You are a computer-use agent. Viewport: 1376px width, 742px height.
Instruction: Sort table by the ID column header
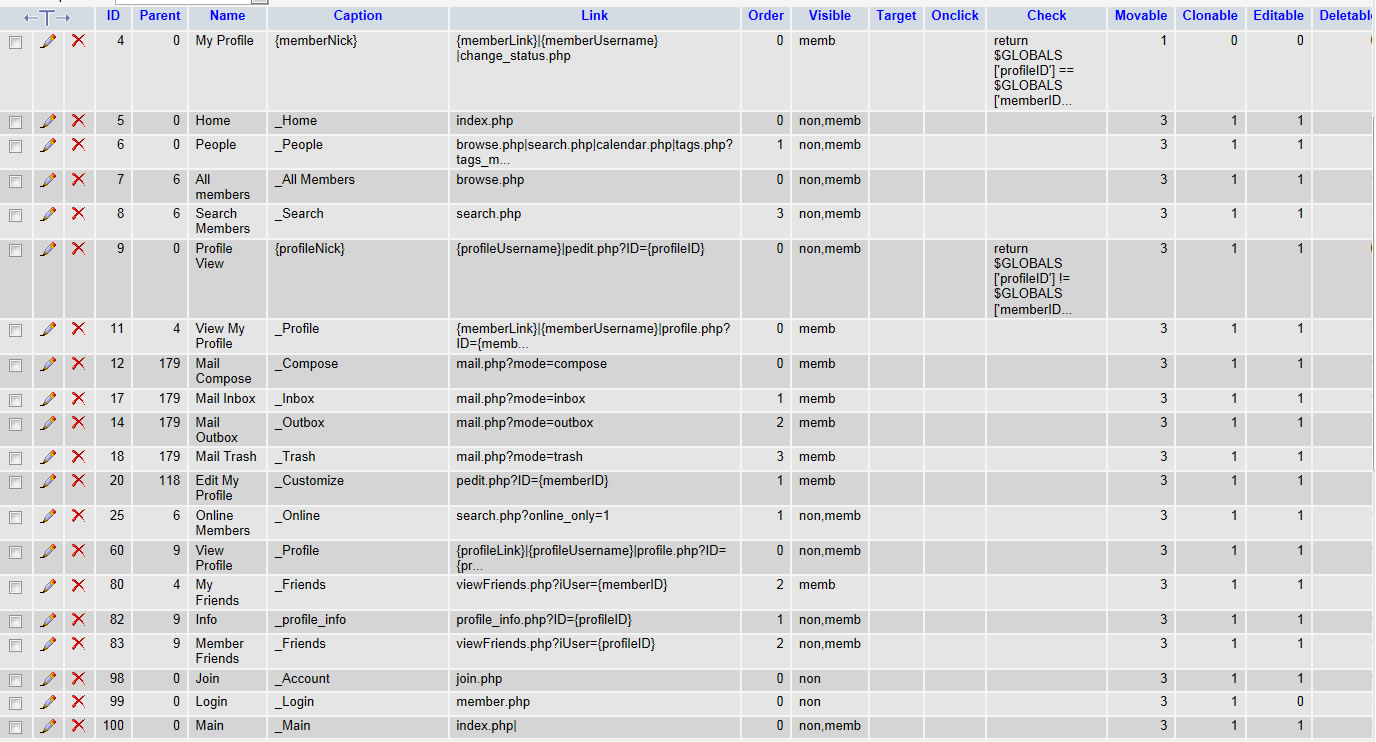point(113,16)
